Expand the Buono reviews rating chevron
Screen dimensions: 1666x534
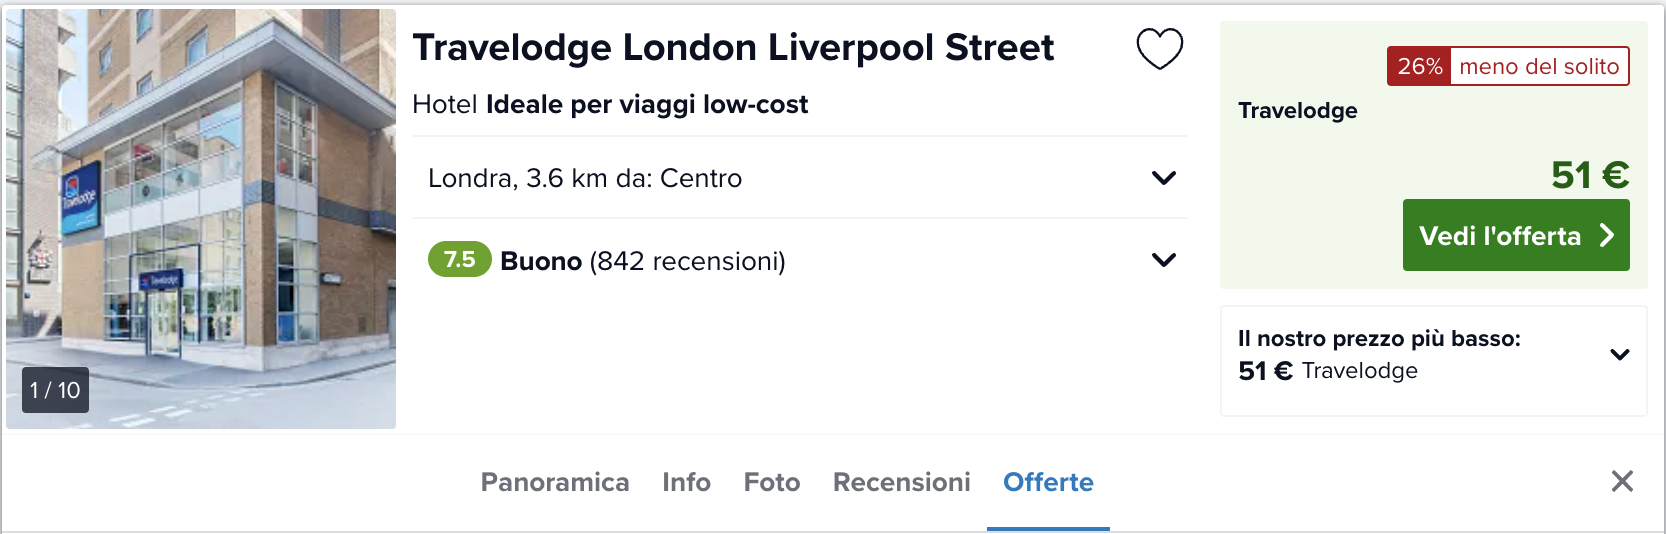1164,260
